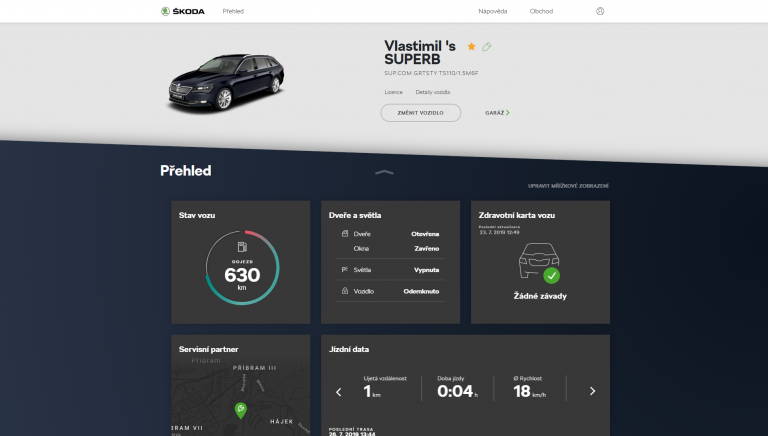Click the Příbram service partner map
Image resolution: width=768 pixels, height=436 pixels.
point(240,397)
